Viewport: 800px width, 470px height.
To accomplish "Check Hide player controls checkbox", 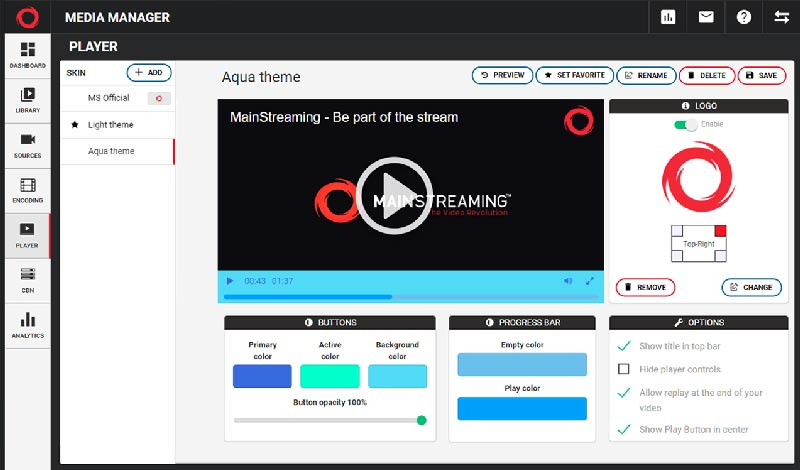I will pos(623,369).
